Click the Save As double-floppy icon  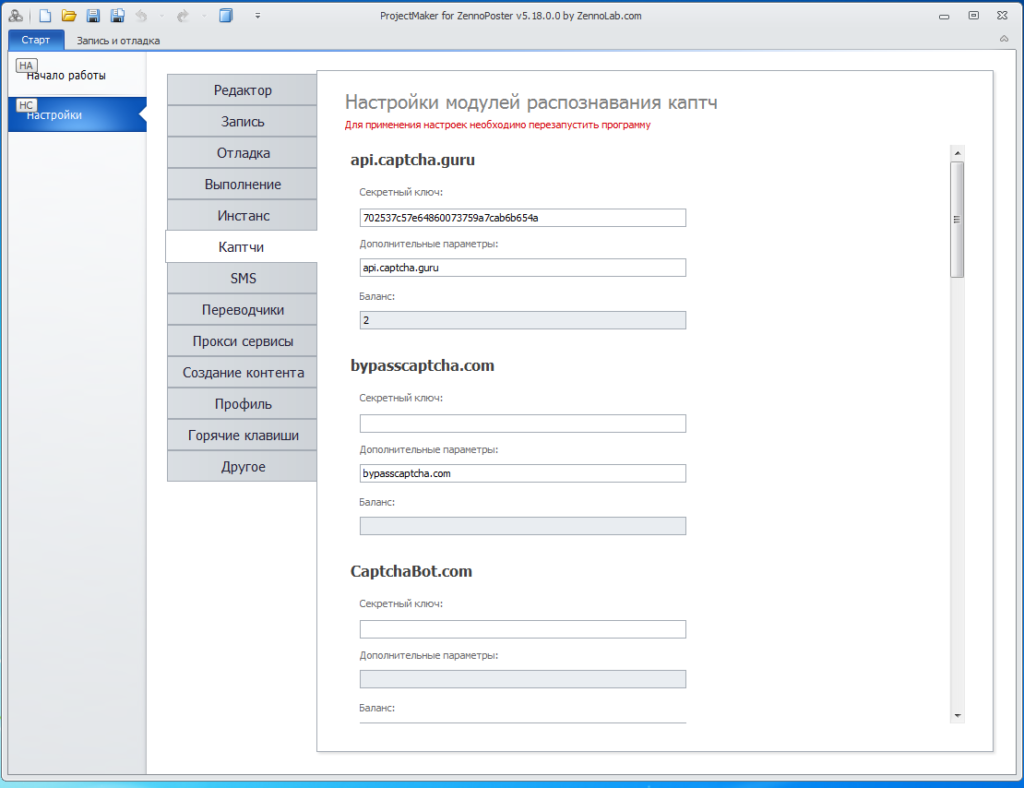[x=117, y=16]
